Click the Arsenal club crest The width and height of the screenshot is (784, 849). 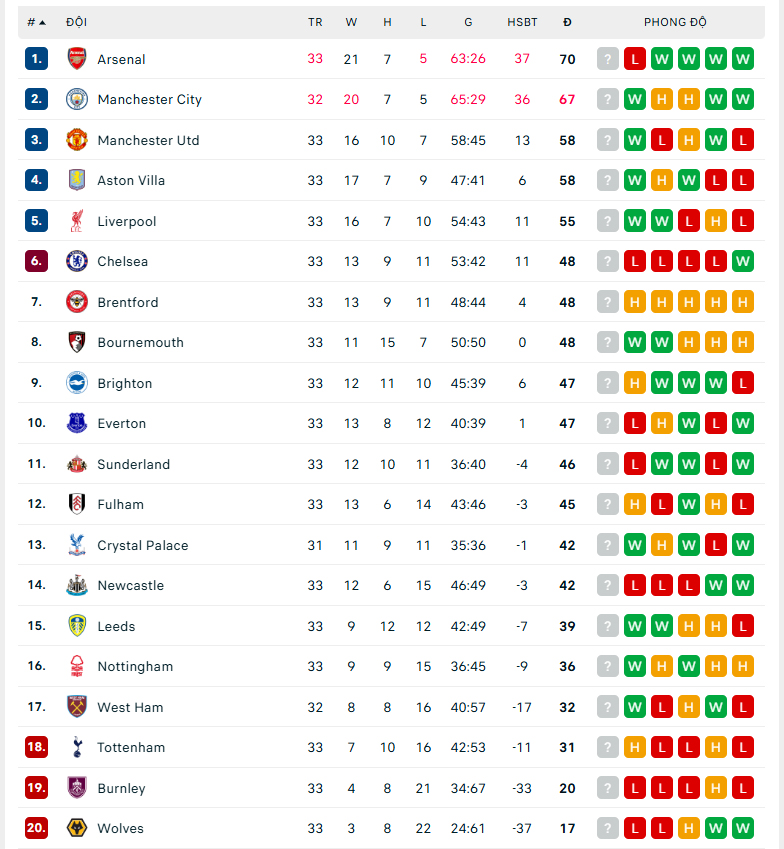coord(78,59)
